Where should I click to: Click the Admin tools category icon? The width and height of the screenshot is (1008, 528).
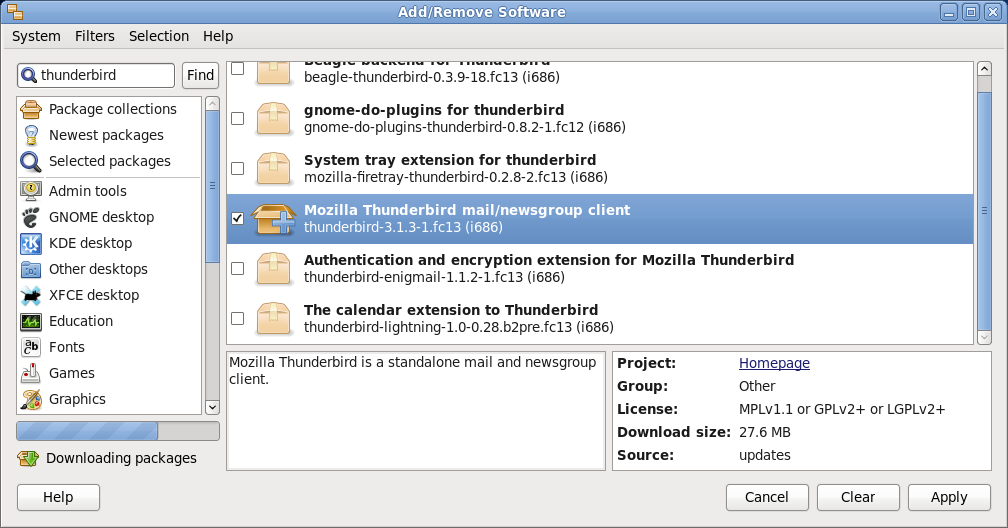[30, 191]
